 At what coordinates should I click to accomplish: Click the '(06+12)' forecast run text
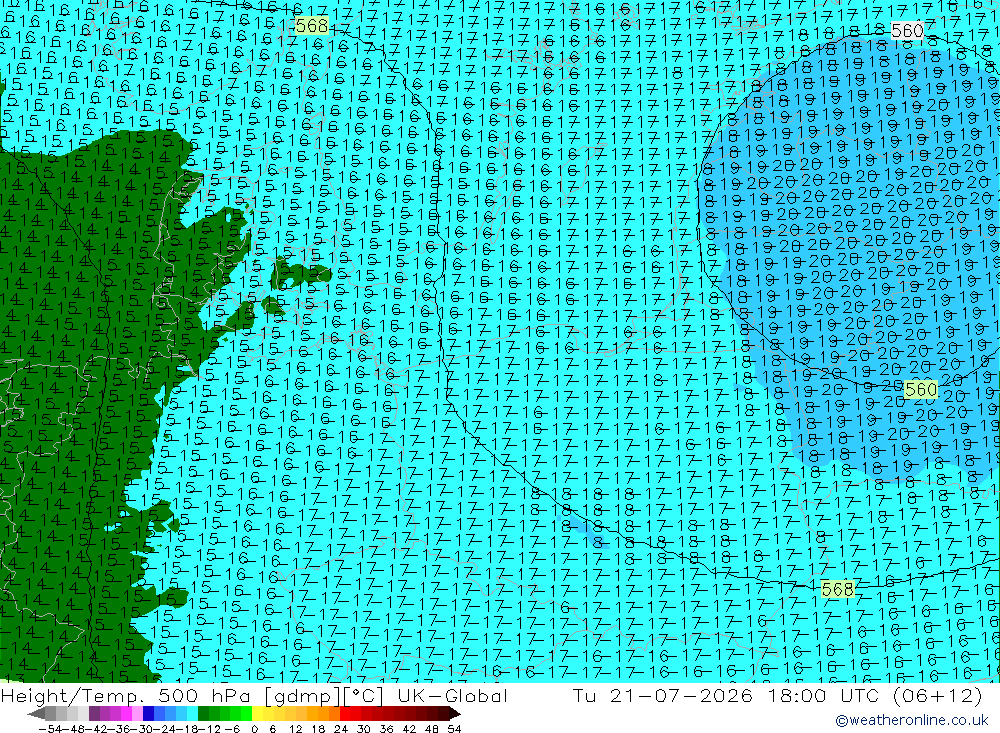coord(939,695)
